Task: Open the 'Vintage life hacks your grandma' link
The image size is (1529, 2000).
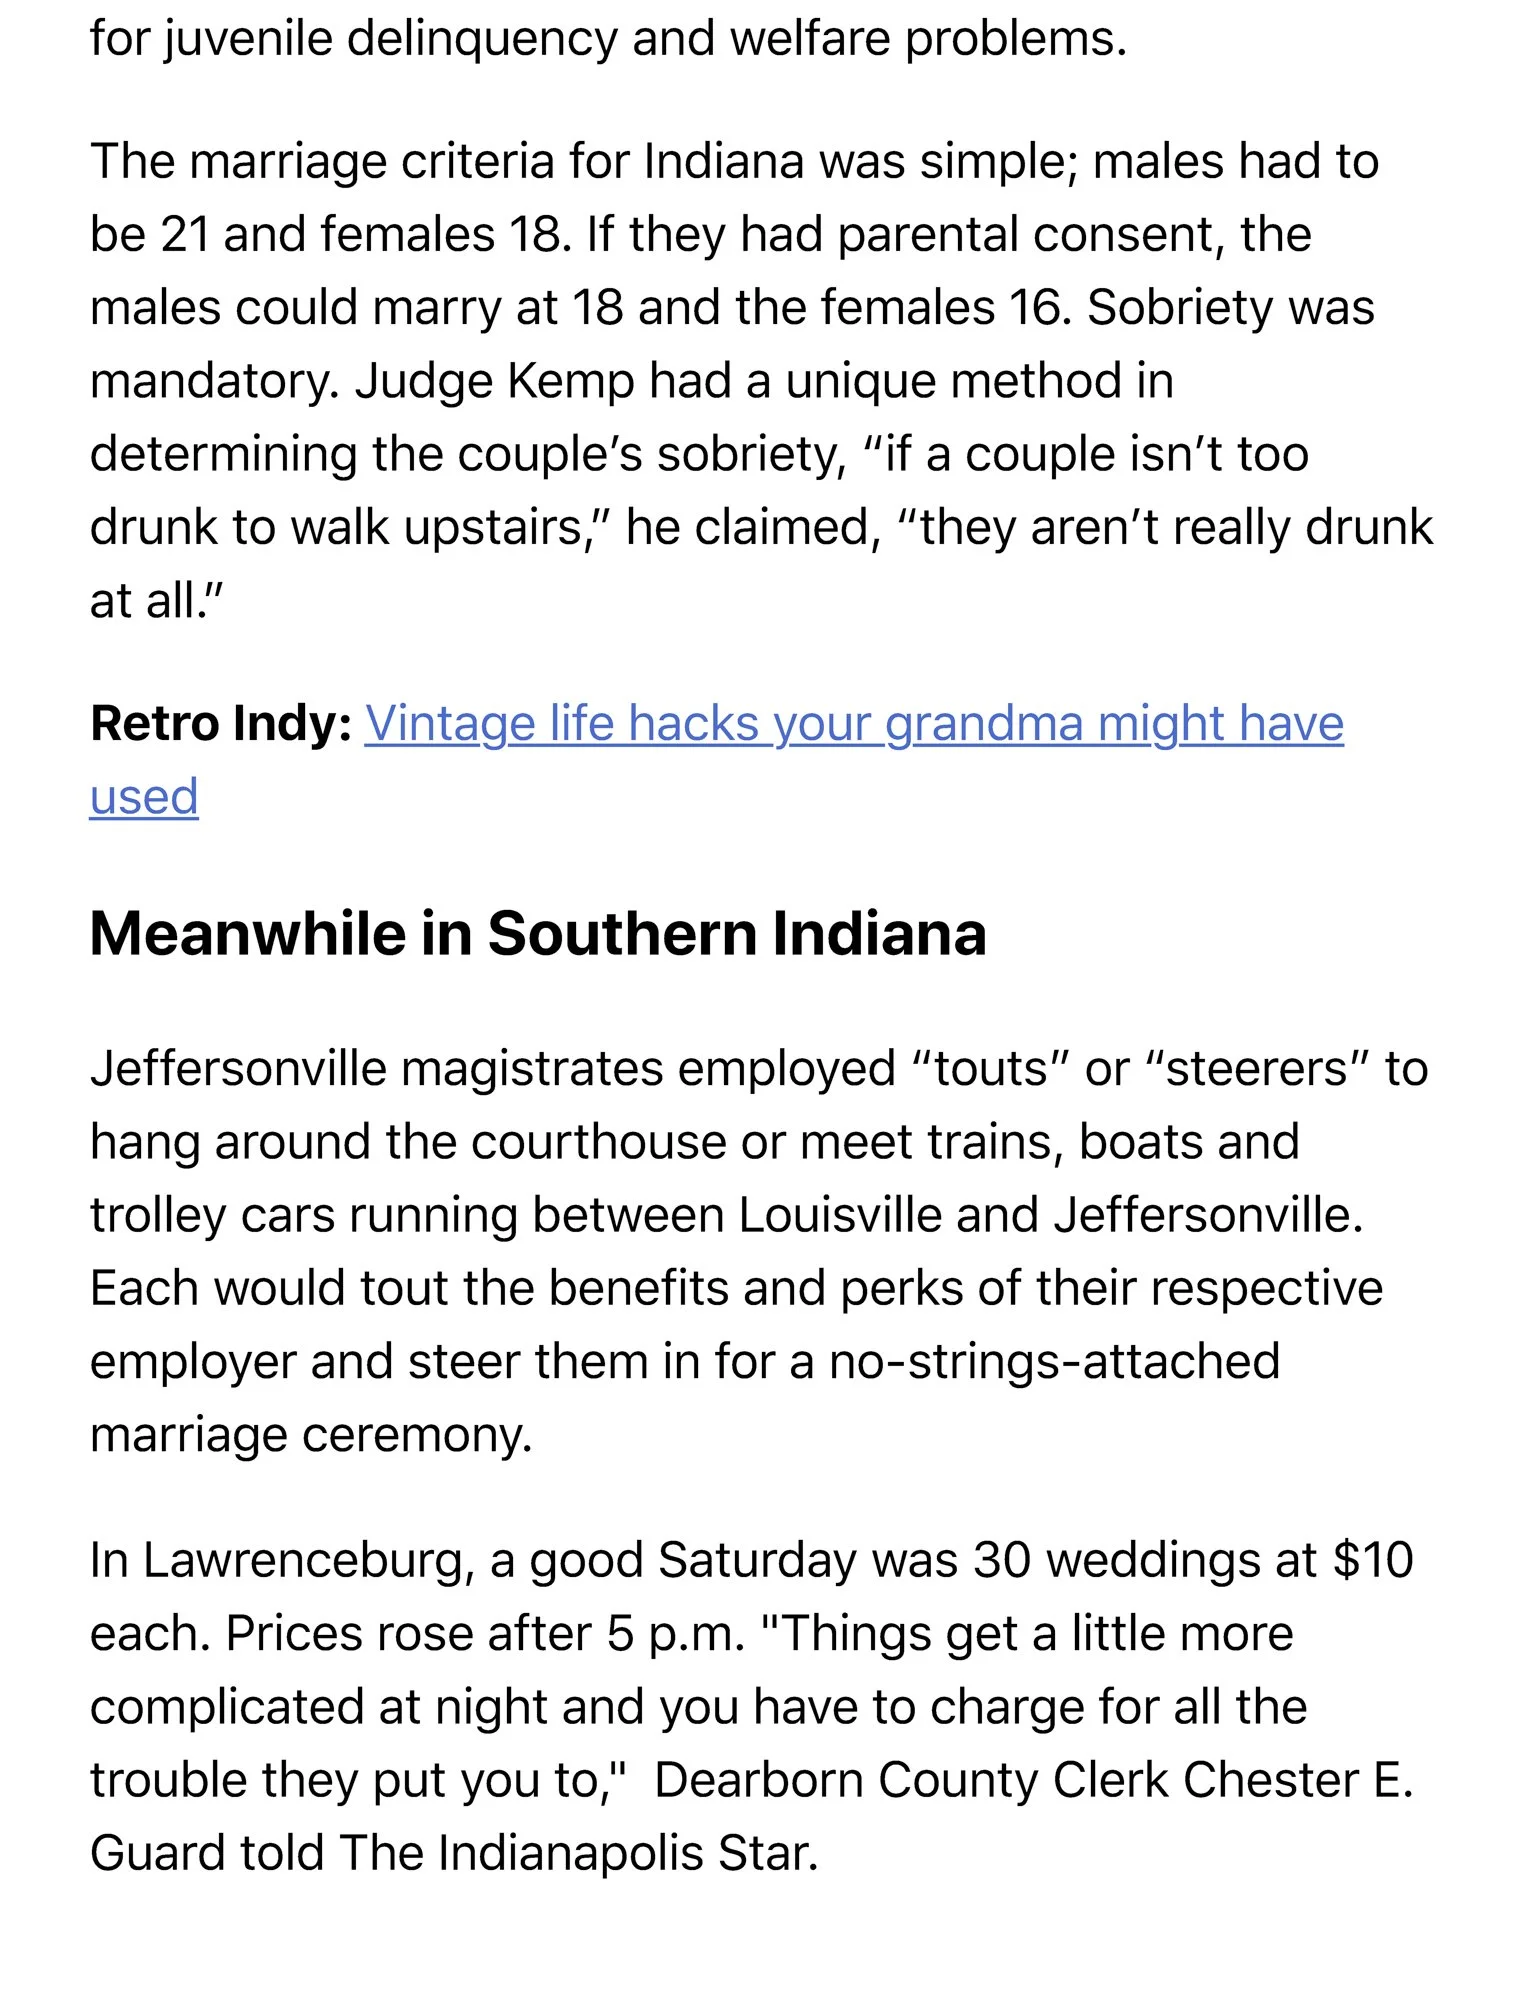Action: point(854,724)
